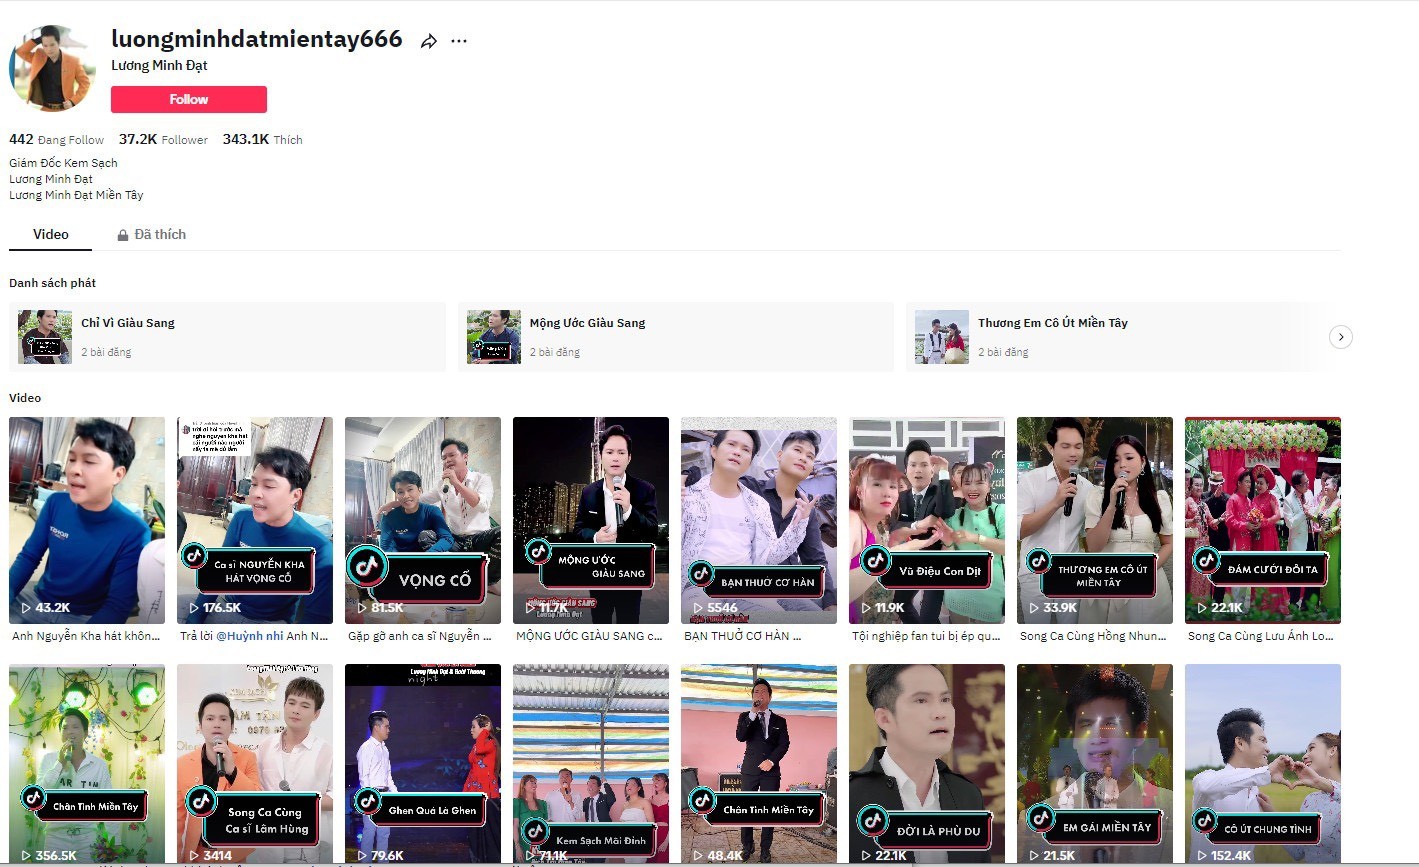Click play icon on 356.5K views video
The height and width of the screenshot is (867, 1419).
tap(26, 855)
